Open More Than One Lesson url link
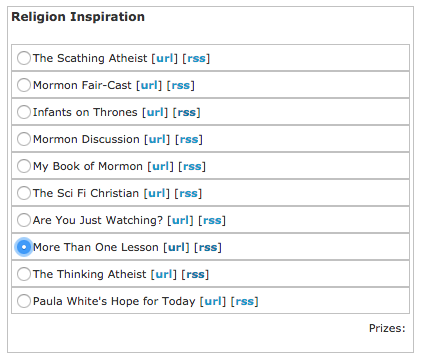Screen dimensions: 421x360 click(176, 247)
